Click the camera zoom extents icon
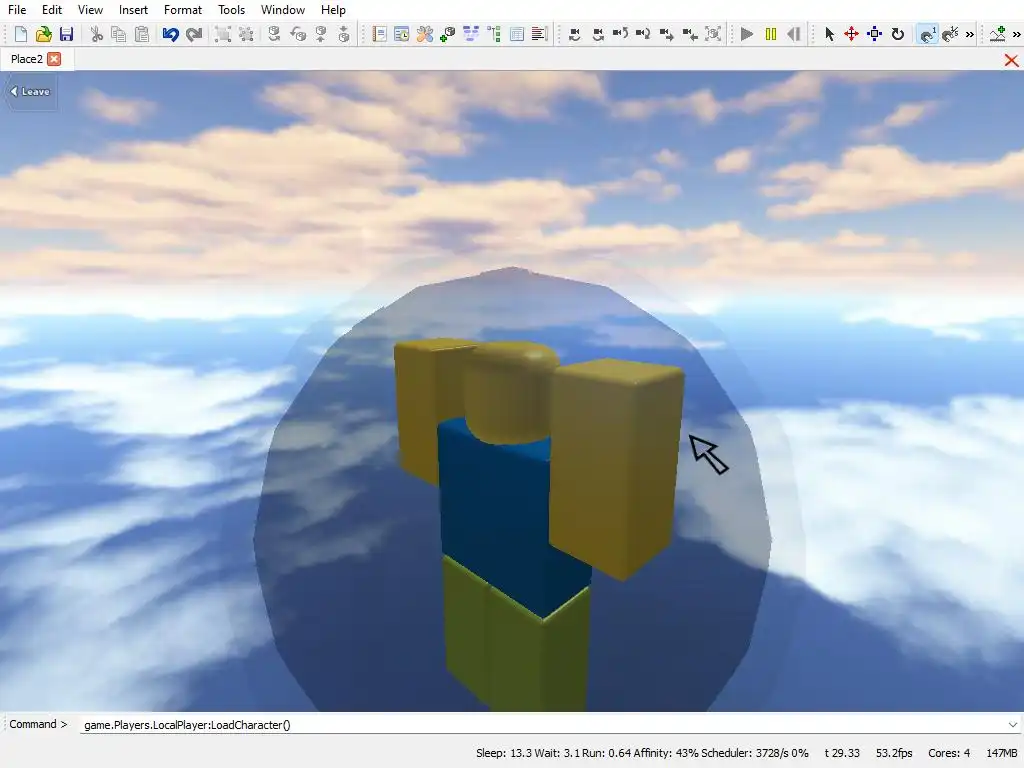The height and width of the screenshot is (768, 1024). (713, 34)
